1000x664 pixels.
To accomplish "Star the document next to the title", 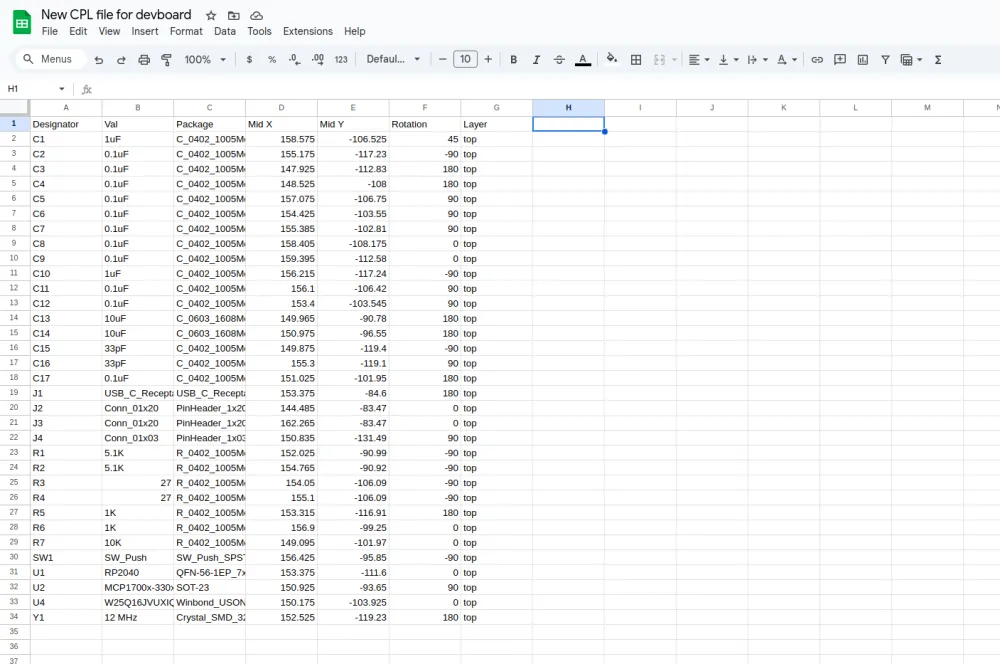I will pyautogui.click(x=210, y=16).
